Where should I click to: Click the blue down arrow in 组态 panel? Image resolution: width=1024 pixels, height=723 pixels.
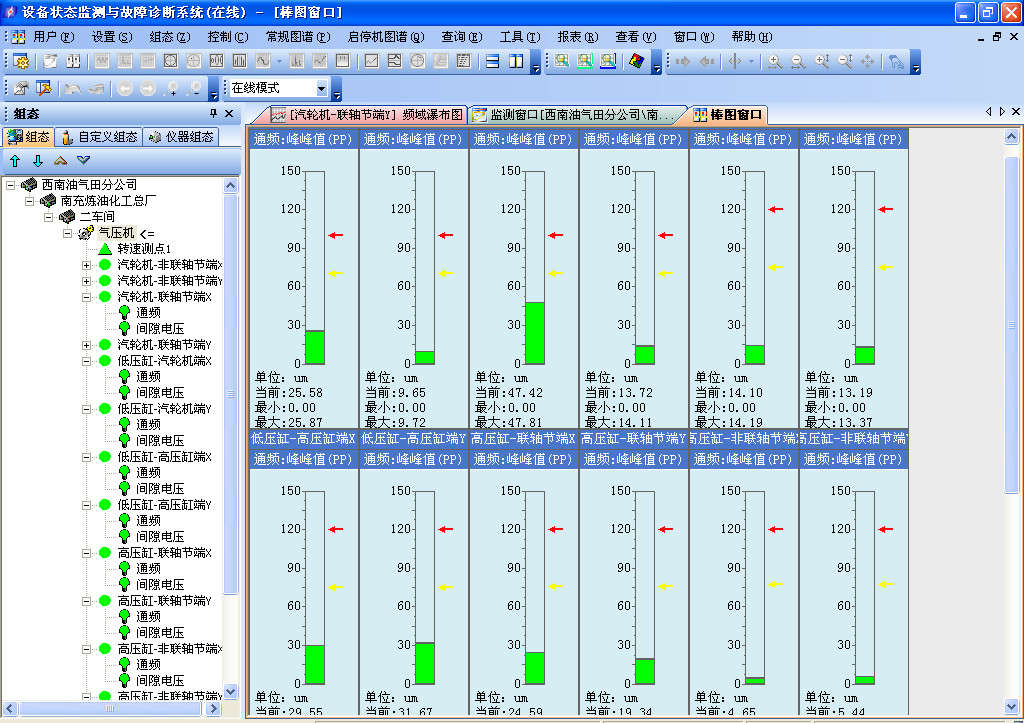point(37,160)
